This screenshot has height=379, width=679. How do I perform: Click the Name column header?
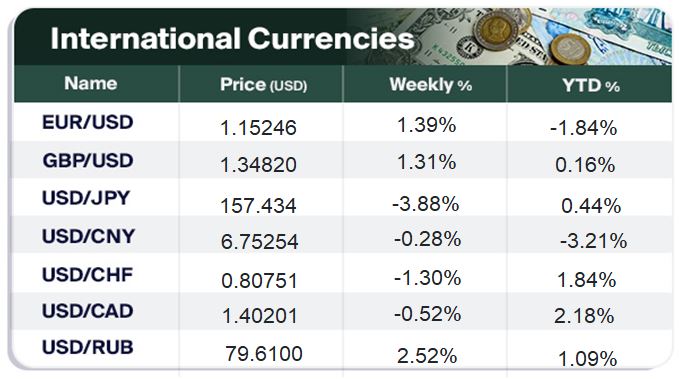[x=91, y=83]
